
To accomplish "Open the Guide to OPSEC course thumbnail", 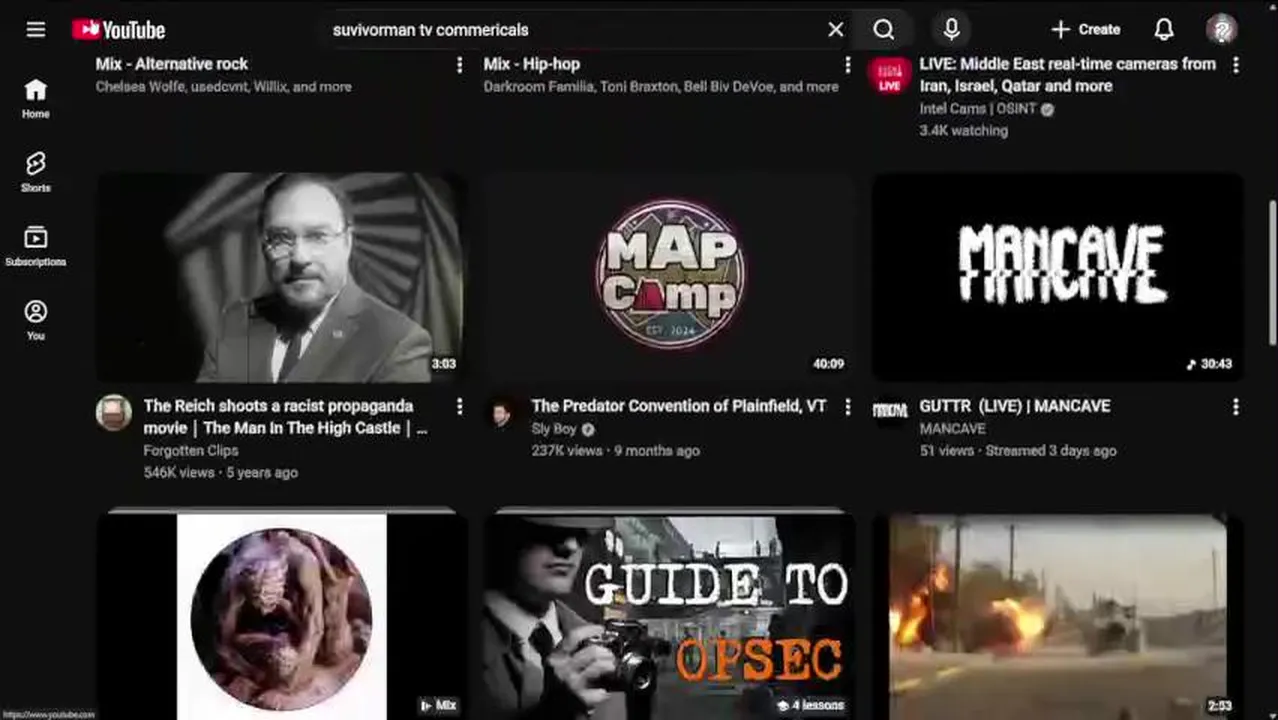I will coord(669,615).
